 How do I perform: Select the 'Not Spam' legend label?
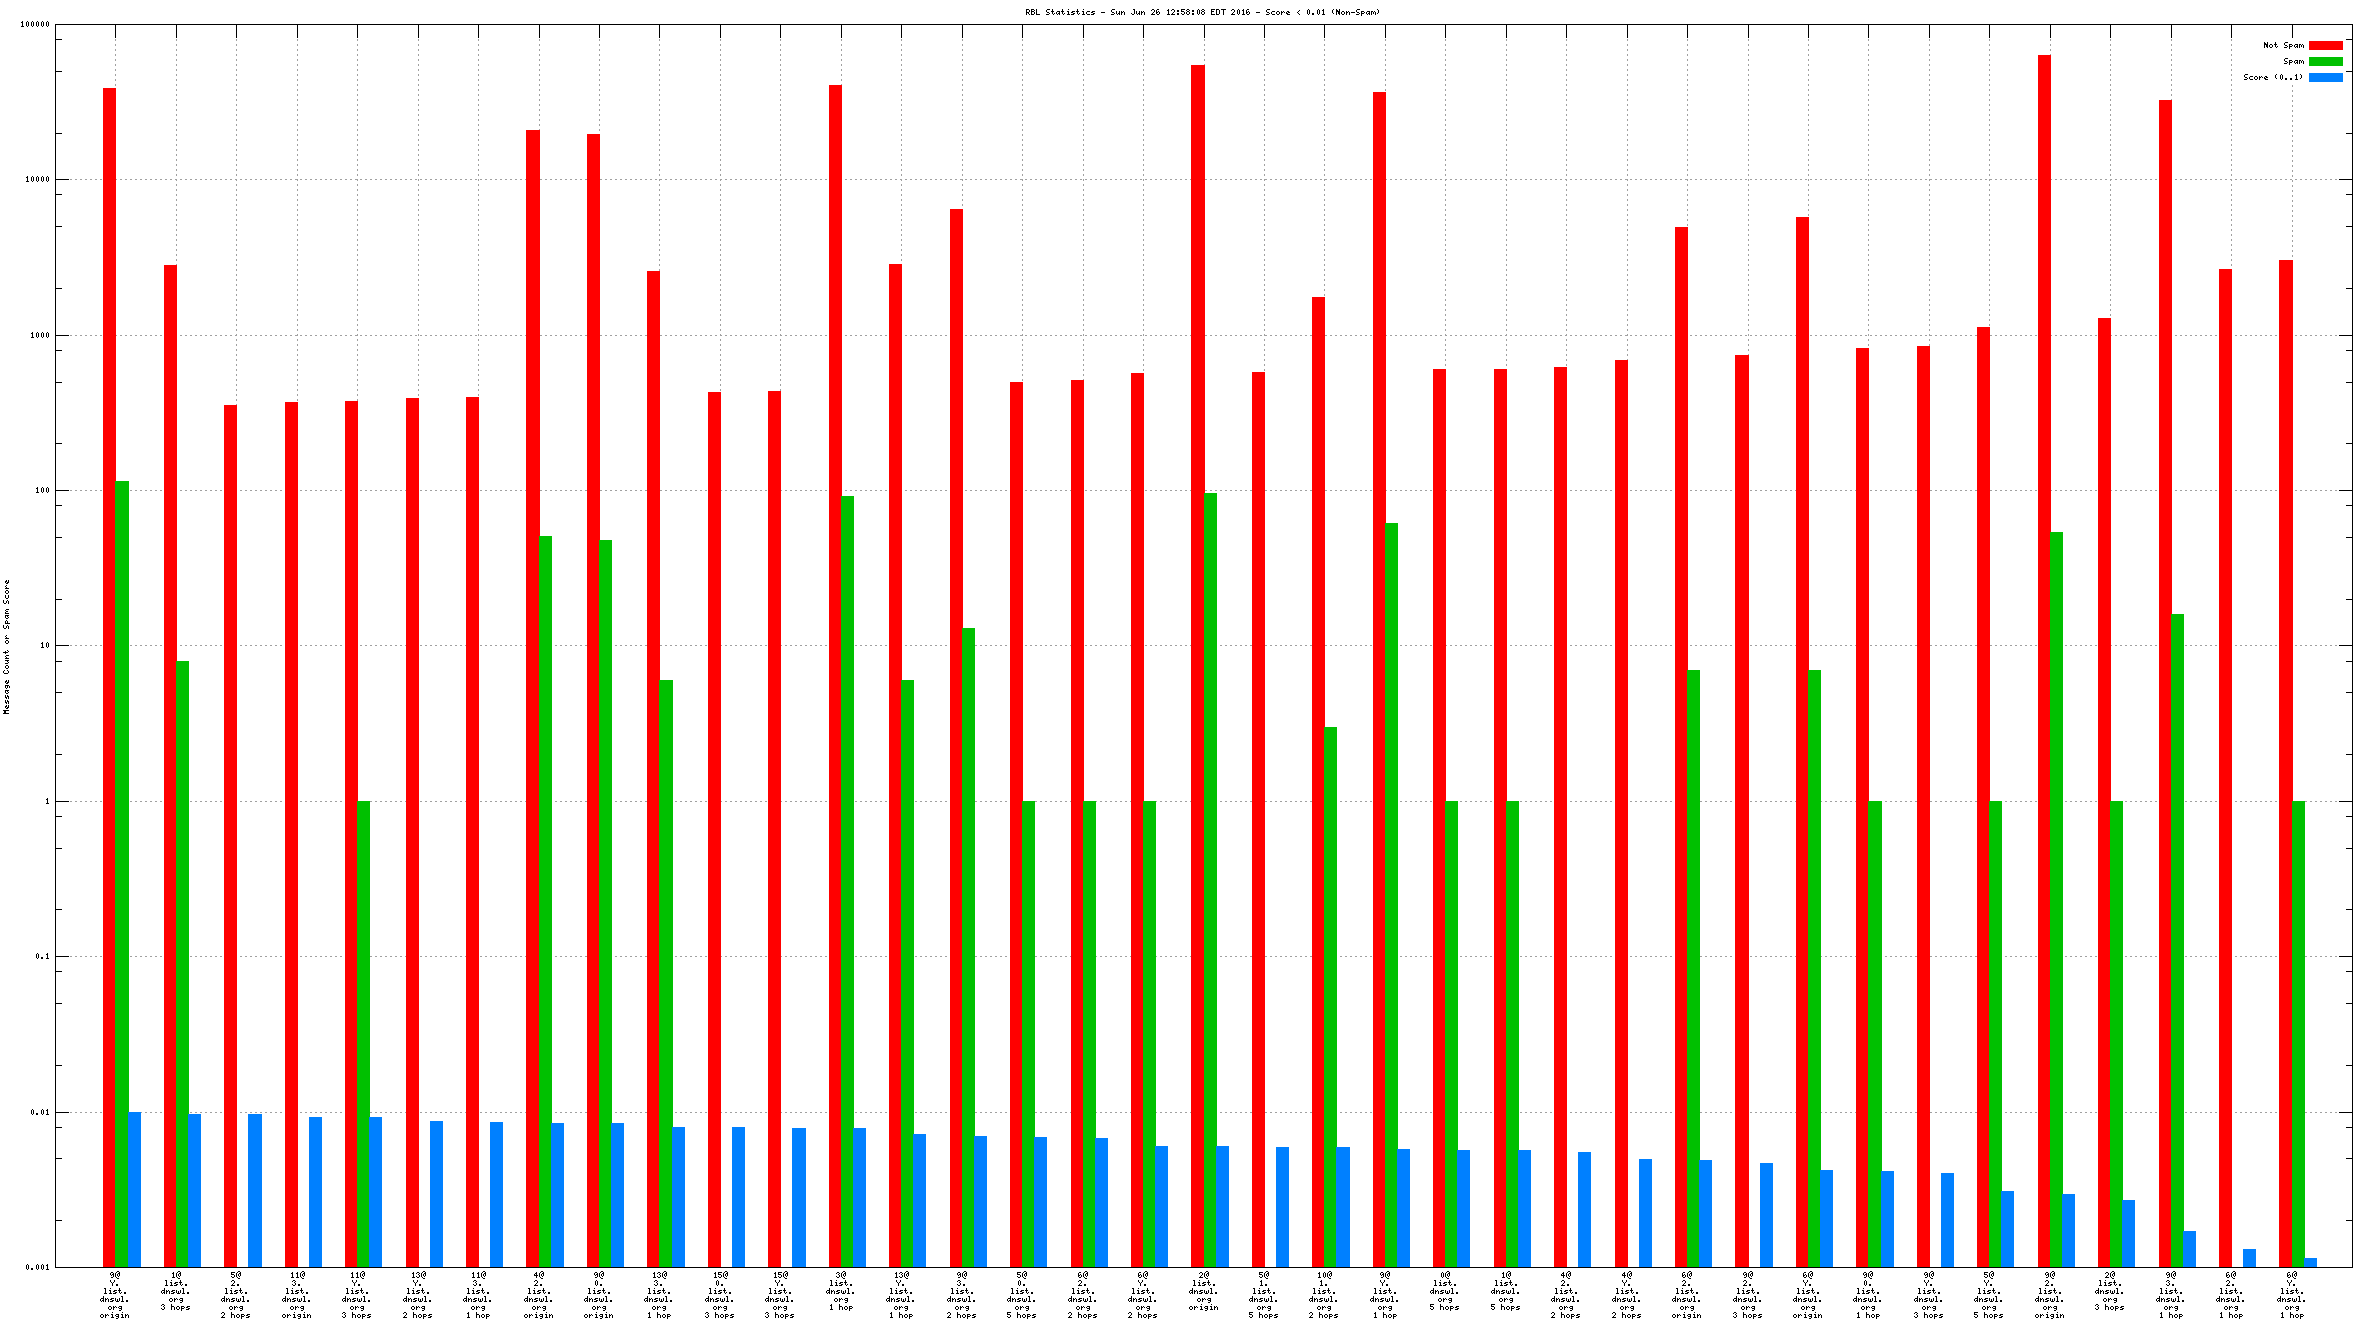pyautogui.click(x=2283, y=45)
